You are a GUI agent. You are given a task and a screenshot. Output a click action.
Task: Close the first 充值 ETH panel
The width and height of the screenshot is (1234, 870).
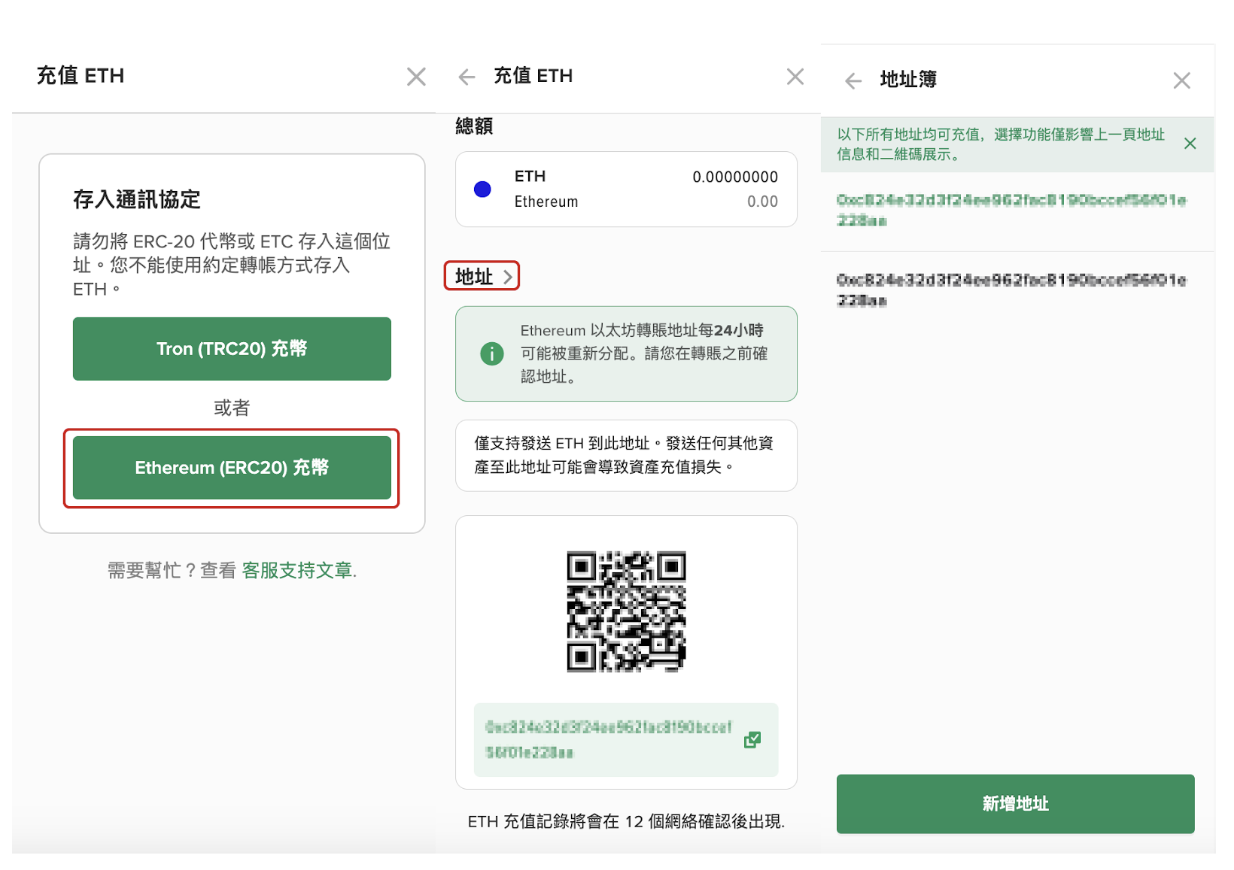point(416,76)
